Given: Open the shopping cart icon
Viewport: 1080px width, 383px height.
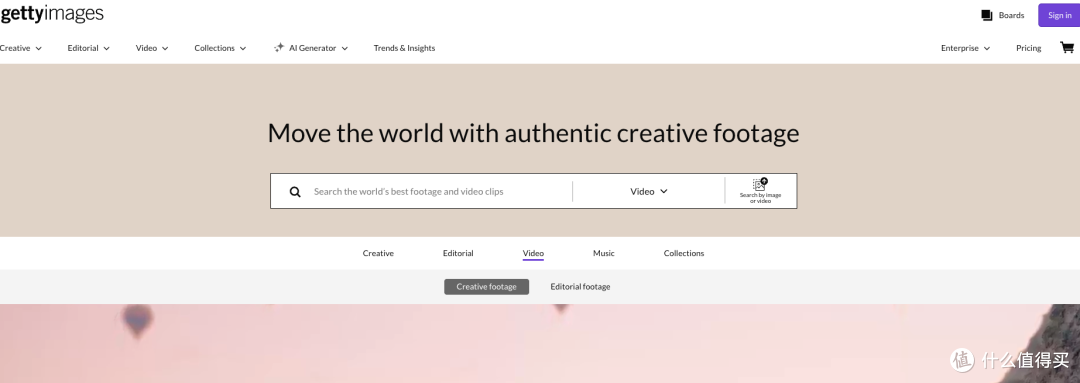Looking at the screenshot, I should [x=1066, y=48].
